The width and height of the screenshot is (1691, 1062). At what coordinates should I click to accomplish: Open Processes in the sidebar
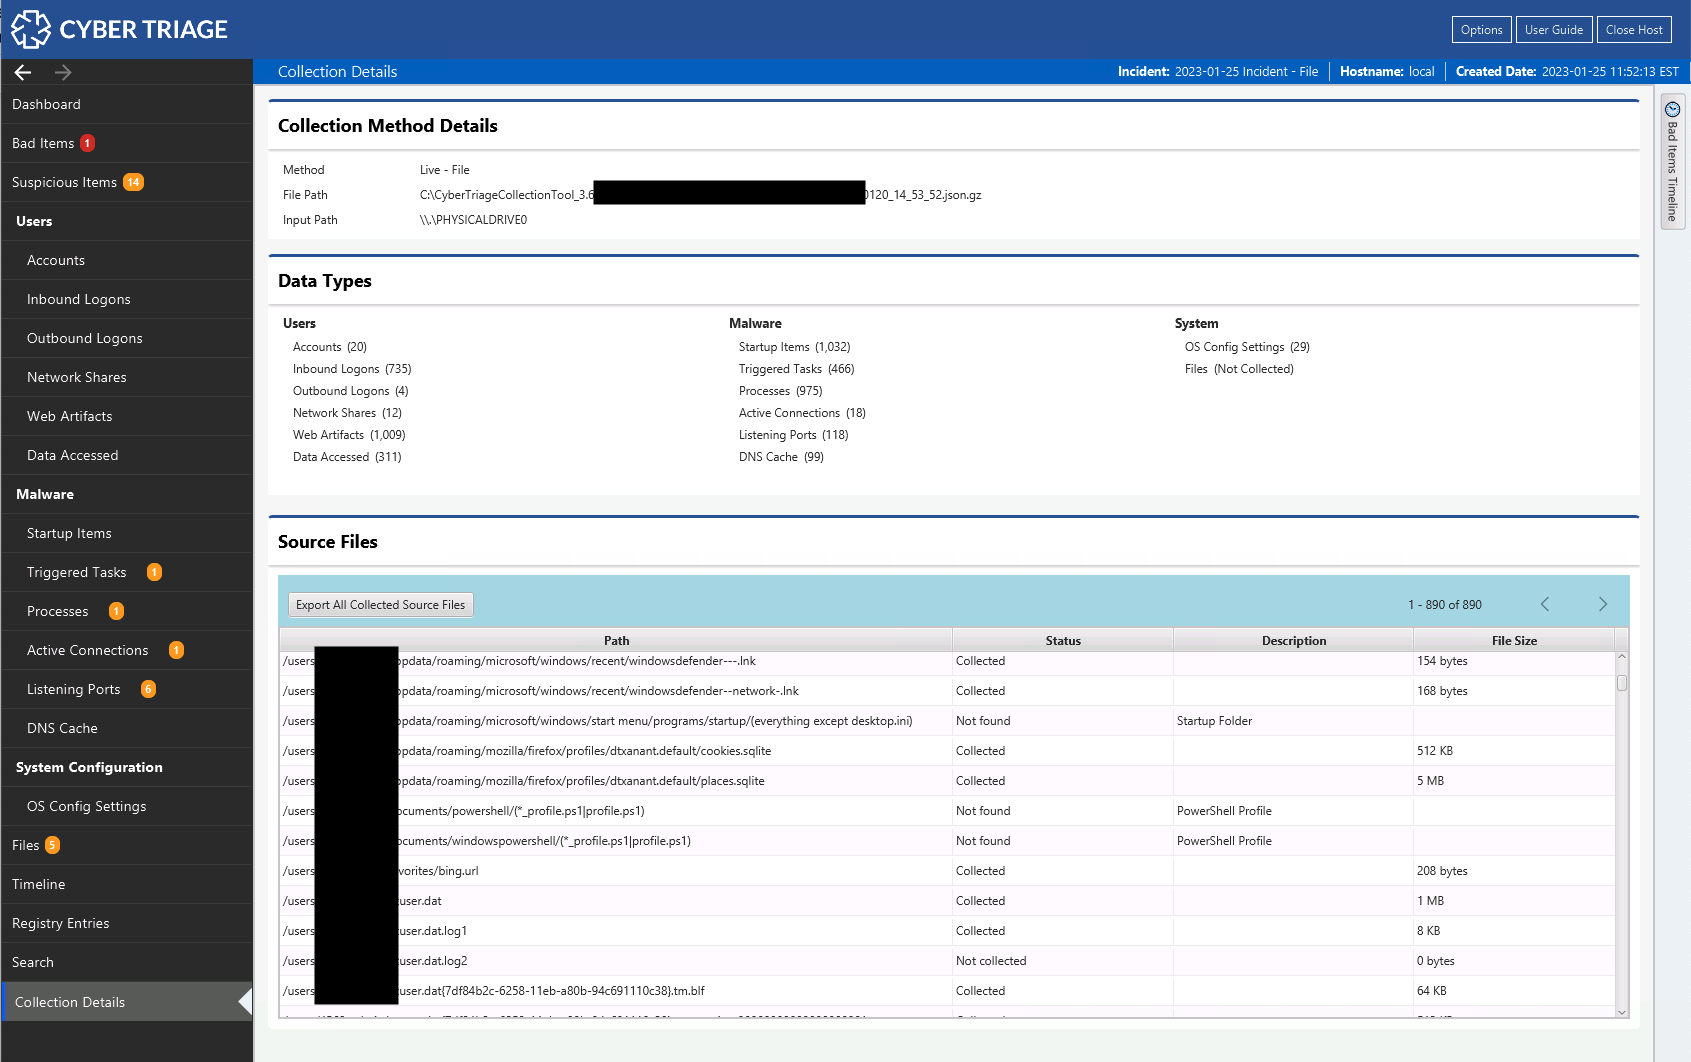[x=127, y=611]
